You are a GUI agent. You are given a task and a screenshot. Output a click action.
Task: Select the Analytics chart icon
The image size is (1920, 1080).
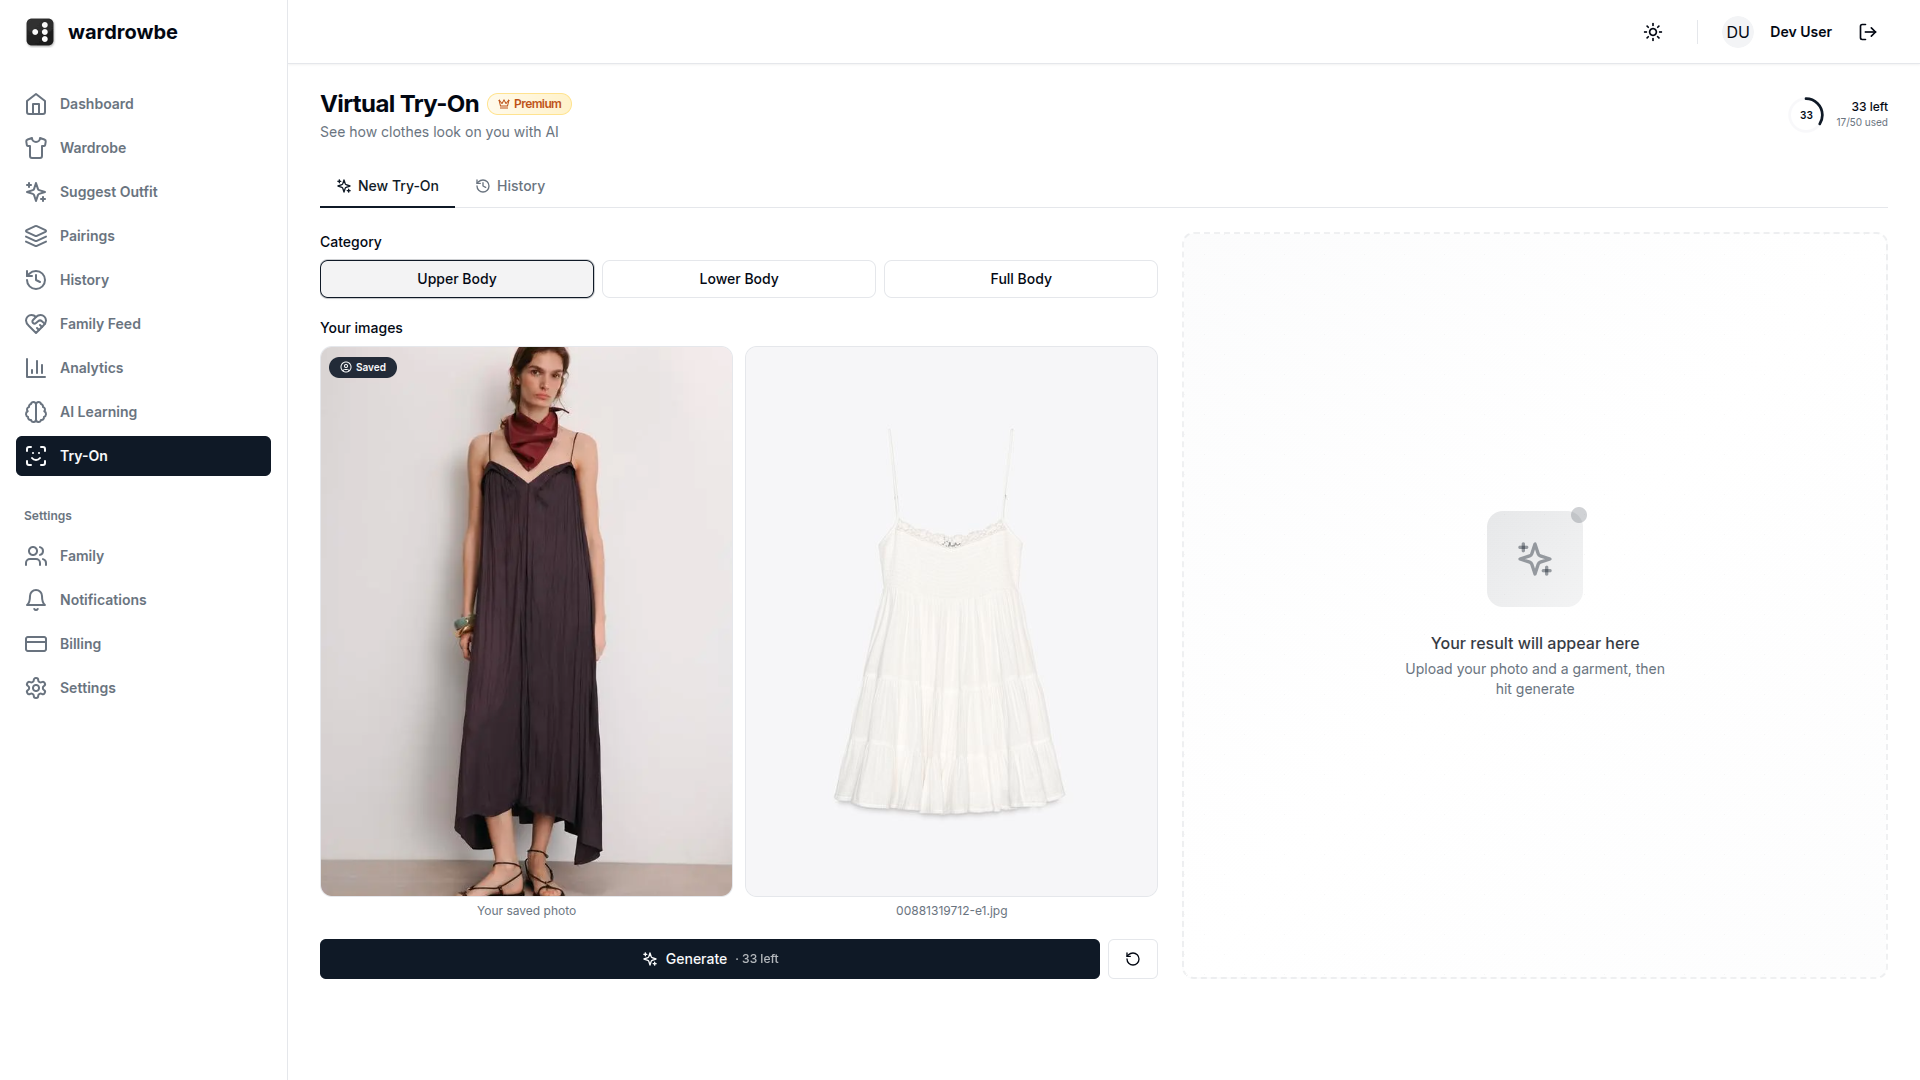(35, 367)
